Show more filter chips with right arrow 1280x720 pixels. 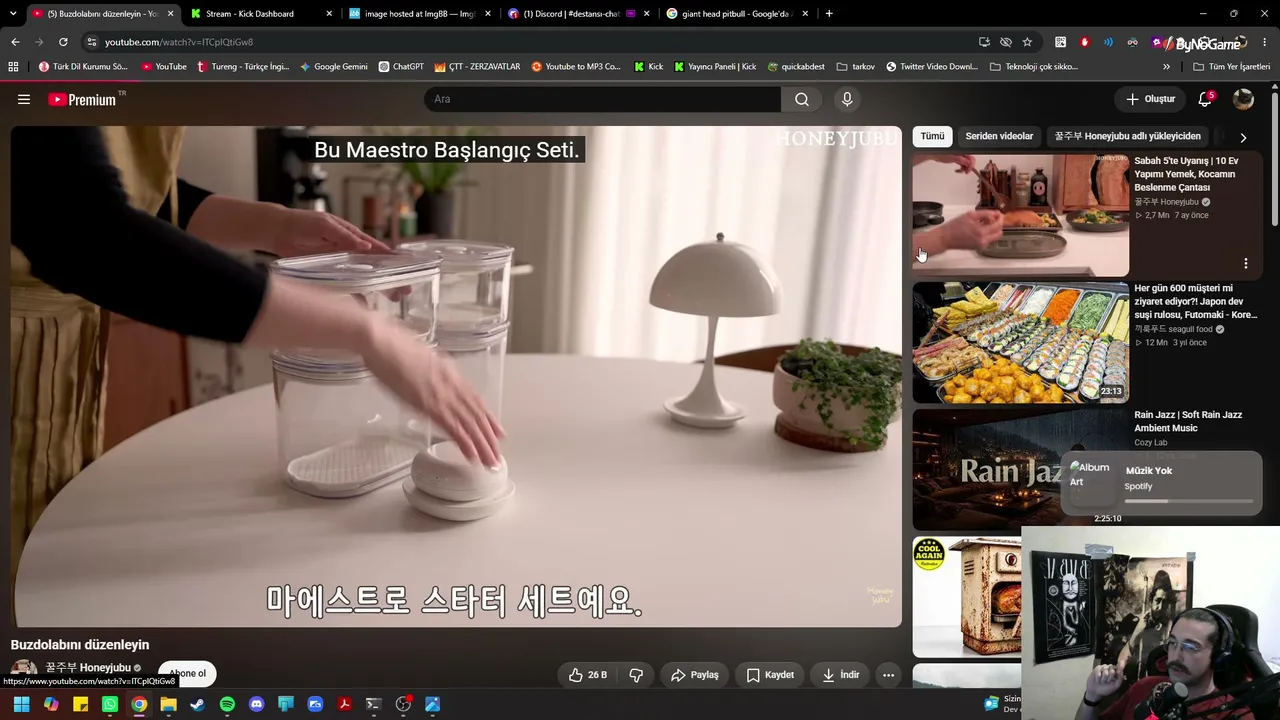[x=1243, y=137]
